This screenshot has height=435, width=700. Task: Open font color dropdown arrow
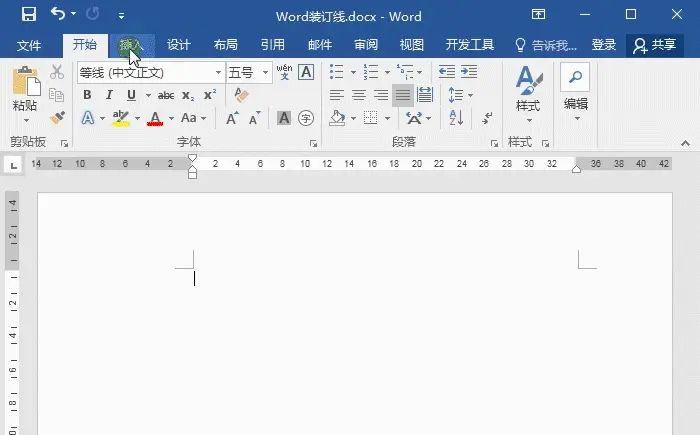tap(171, 118)
